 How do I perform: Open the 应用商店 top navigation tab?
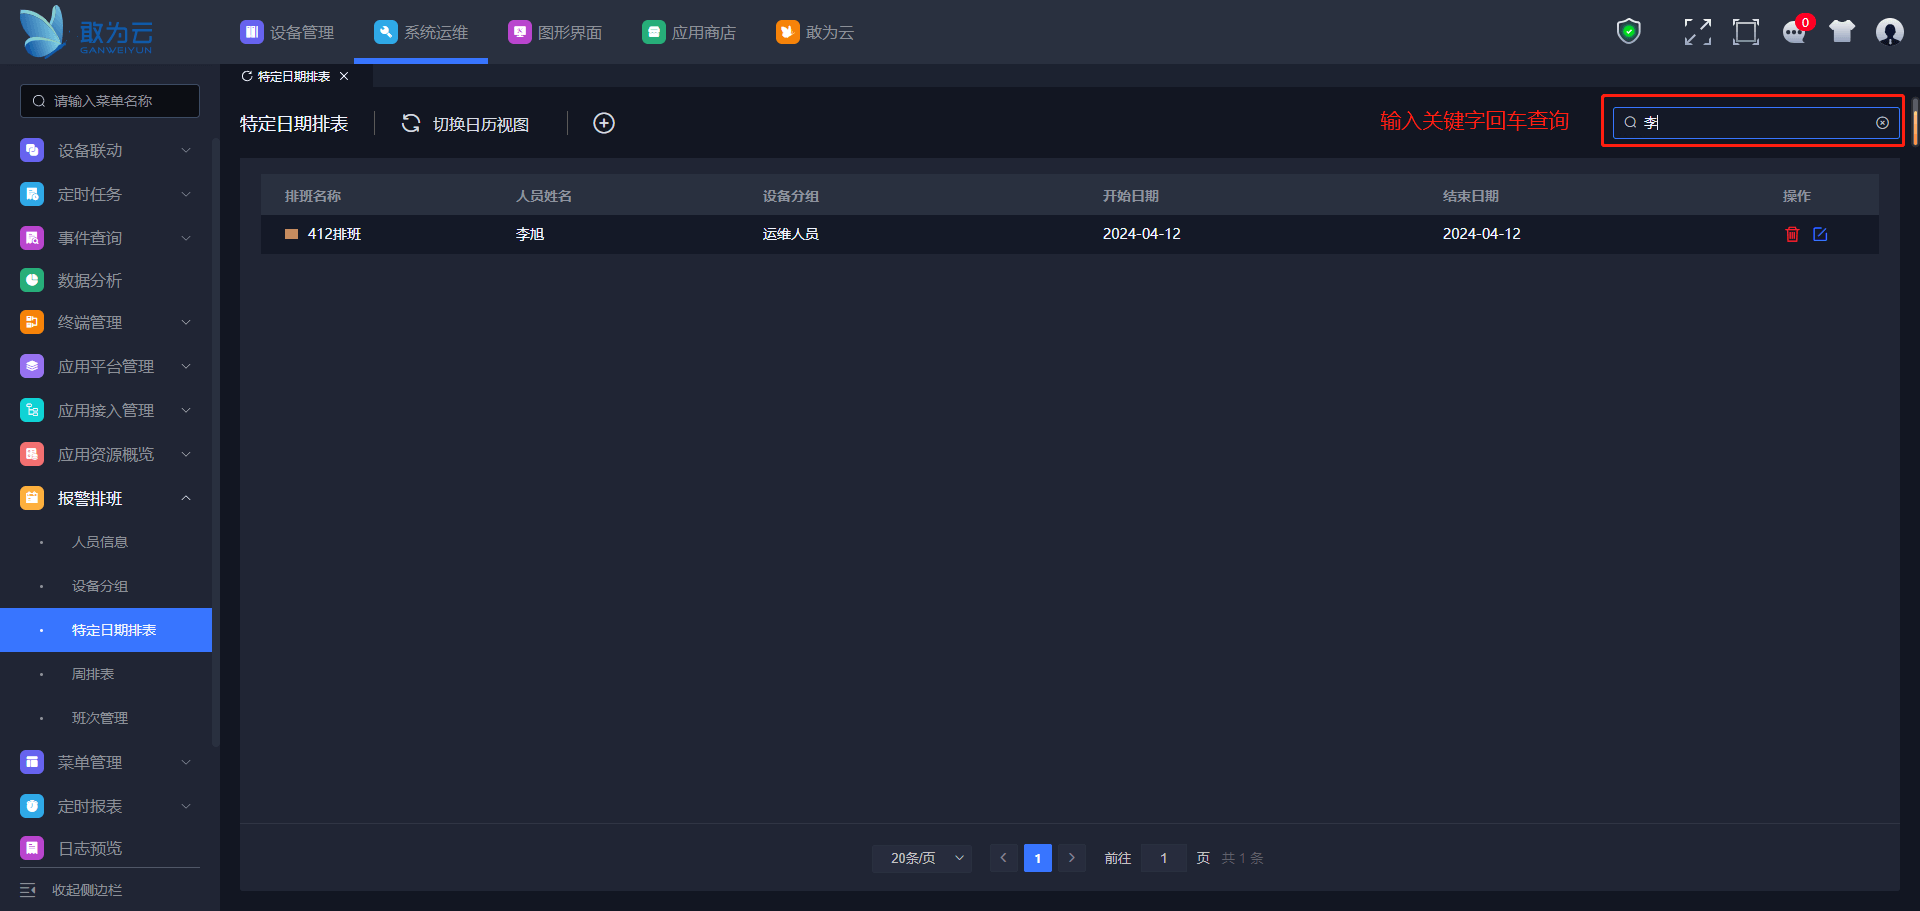(689, 32)
